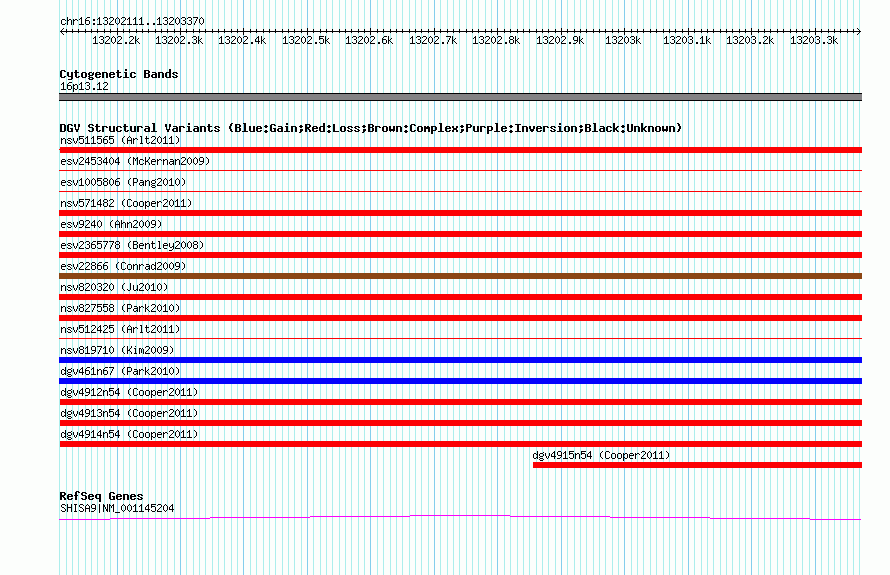Click the chr16:13202111..13203370 coordinate label

tap(132, 21)
